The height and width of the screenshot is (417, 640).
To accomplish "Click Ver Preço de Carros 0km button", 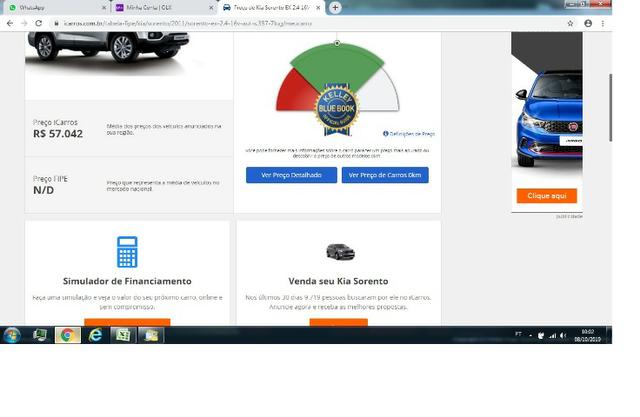I will click(385, 175).
